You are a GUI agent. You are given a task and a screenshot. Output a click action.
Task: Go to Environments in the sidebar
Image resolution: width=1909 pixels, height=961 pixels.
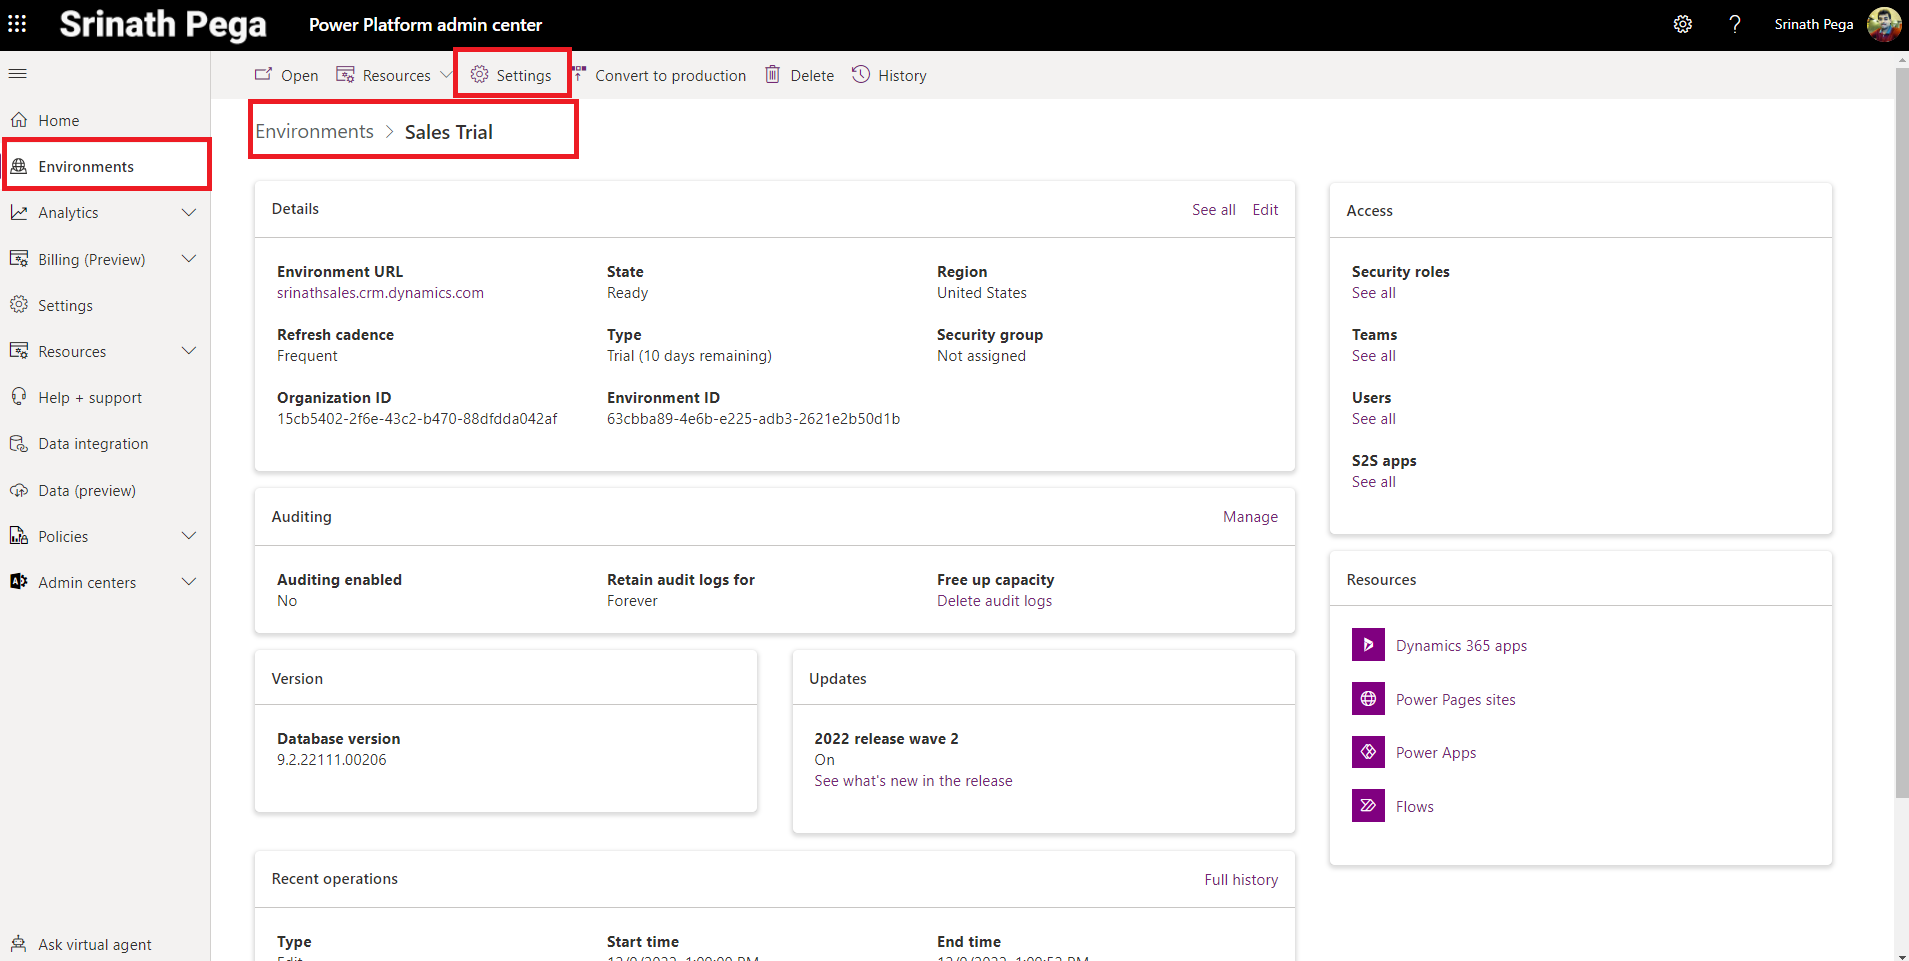[86, 167]
